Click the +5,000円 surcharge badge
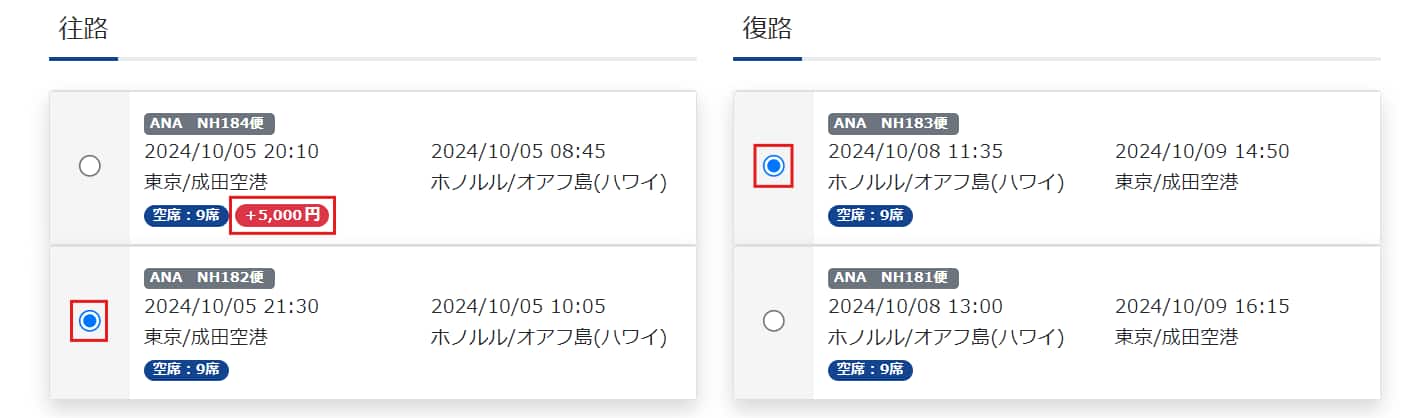 (x=282, y=215)
